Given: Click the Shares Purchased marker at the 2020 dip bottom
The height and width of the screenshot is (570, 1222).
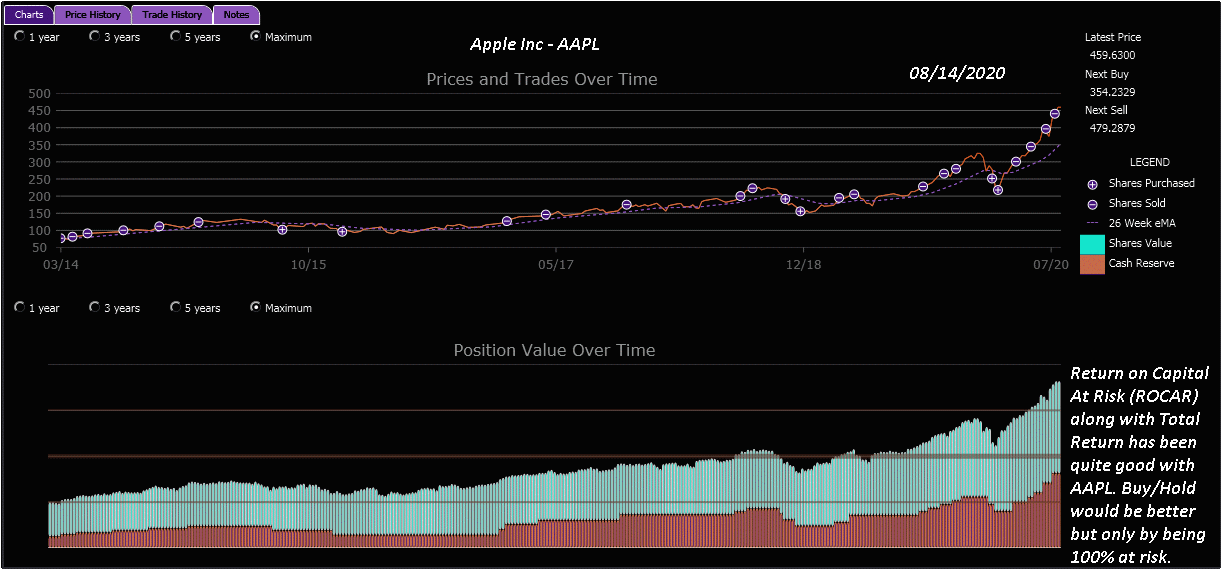Looking at the screenshot, I should (x=997, y=189).
